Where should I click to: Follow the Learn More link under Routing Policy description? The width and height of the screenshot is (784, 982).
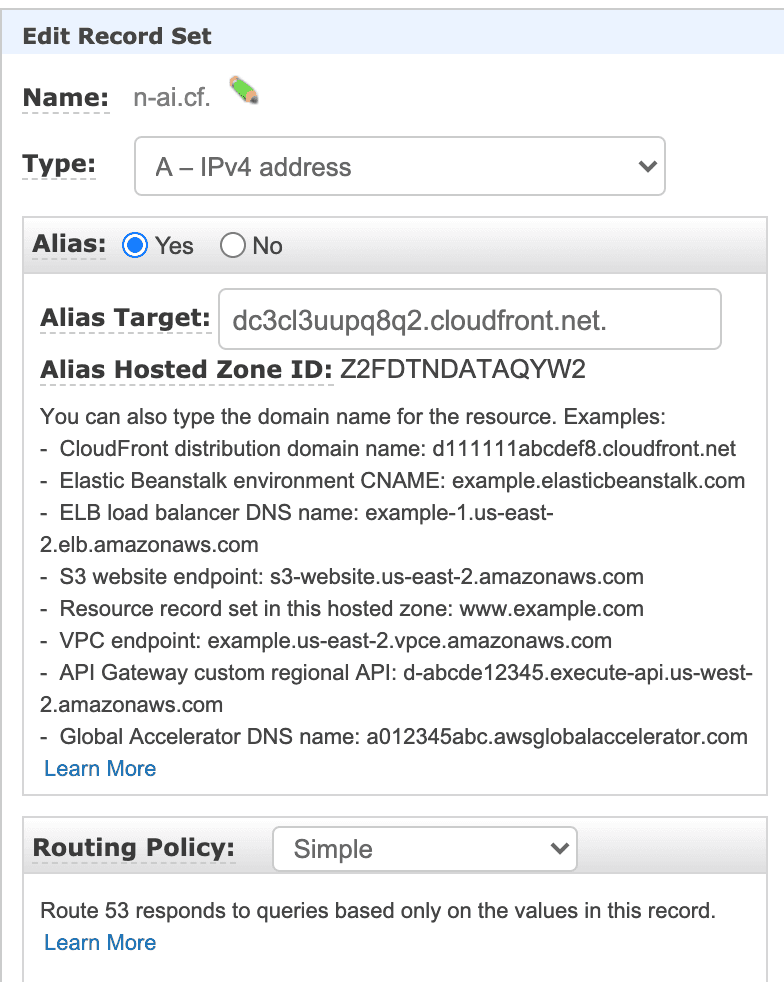click(x=100, y=943)
